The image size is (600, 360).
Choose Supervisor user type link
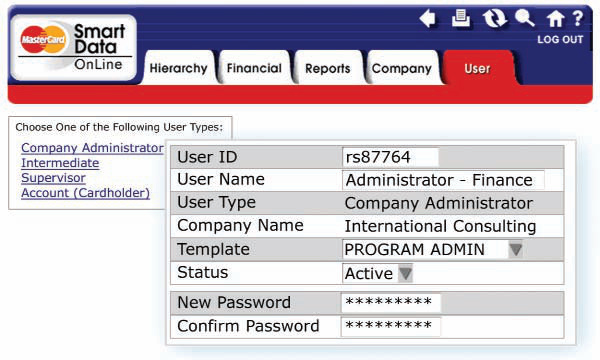click(53, 178)
